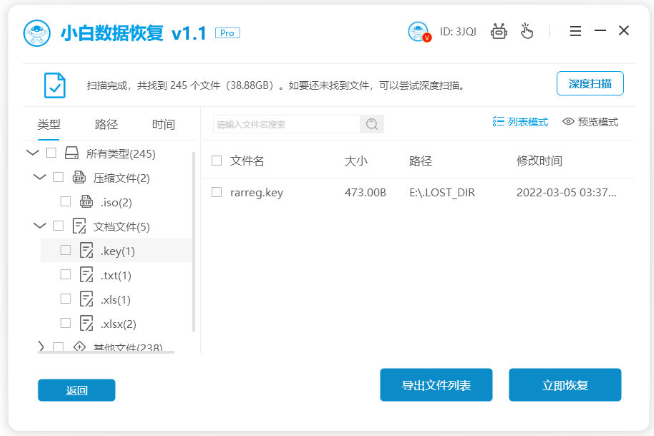Open the user account avatar
The width and height of the screenshot is (654, 436).
coord(419,32)
